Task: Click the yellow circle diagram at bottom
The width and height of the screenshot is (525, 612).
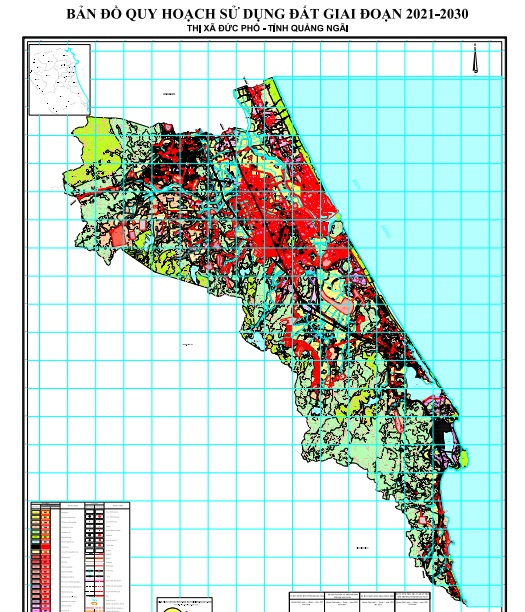Action: point(173,610)
